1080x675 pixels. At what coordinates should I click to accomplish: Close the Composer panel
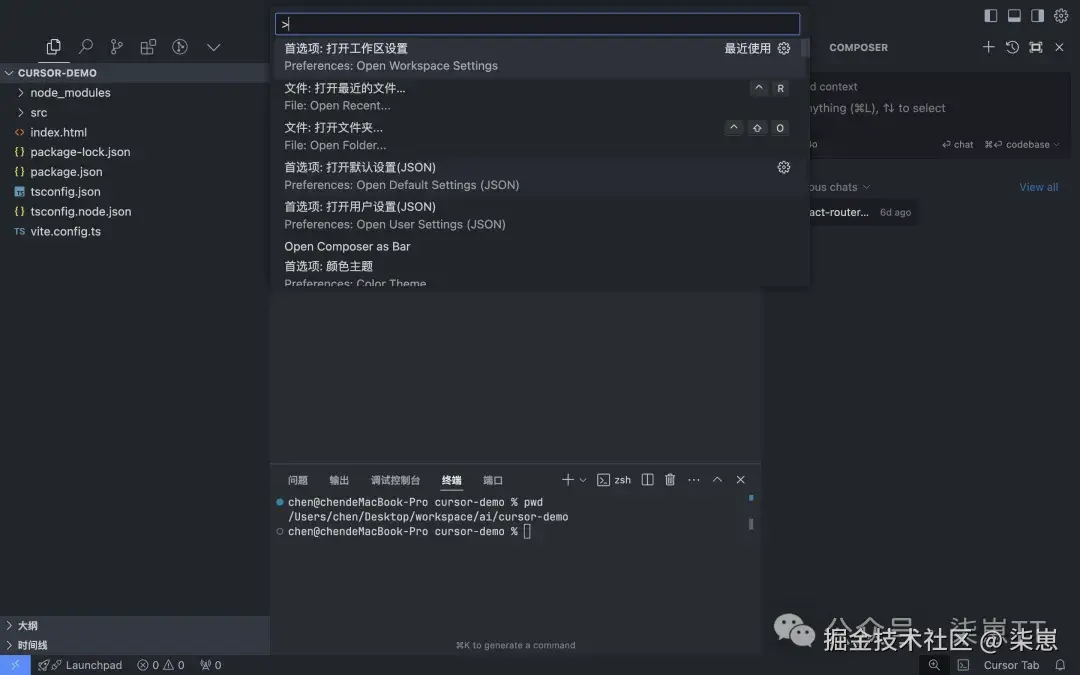1059,47
